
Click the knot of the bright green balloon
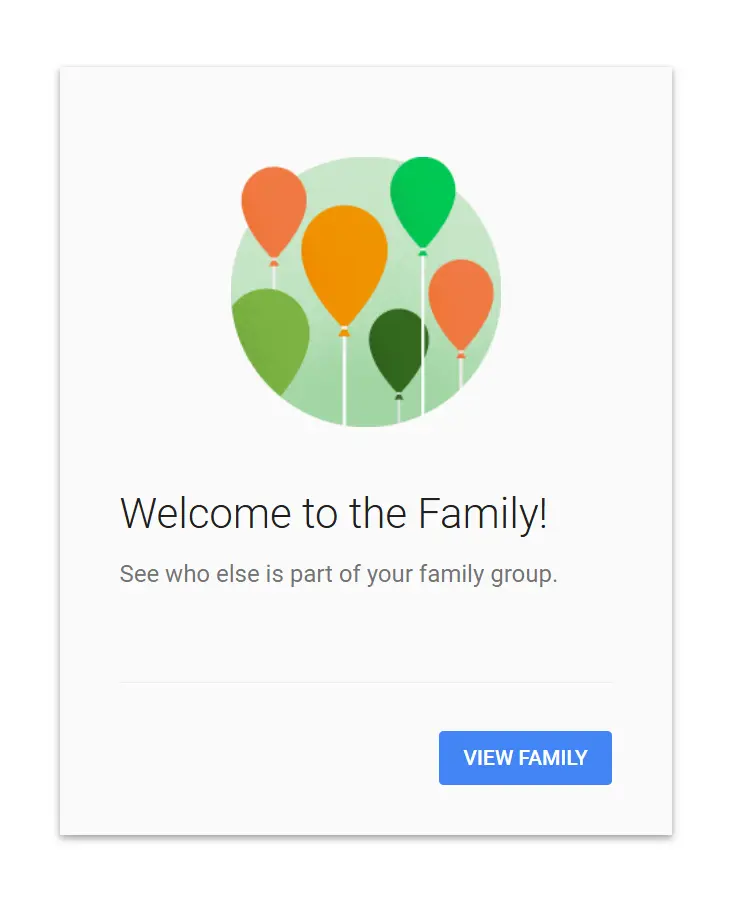tap(422, 252)
